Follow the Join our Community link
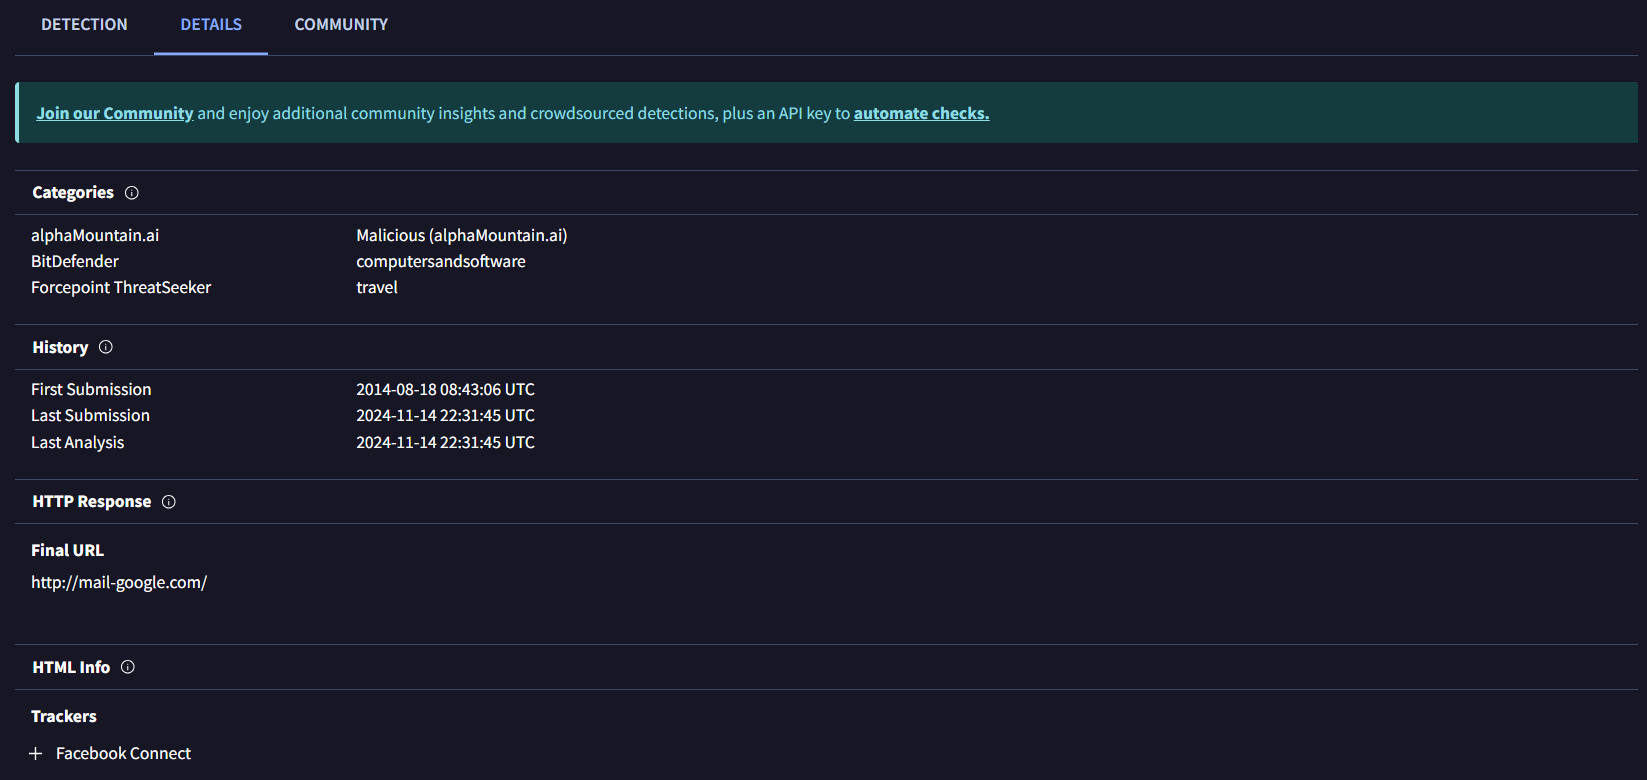Screen dimensions: 1647x780 click(115, 114)
